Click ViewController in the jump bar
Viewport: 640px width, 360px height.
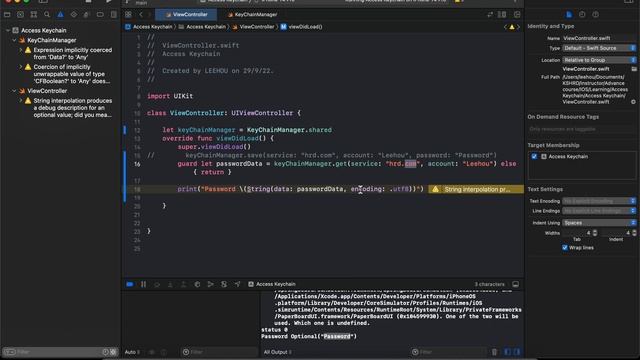pos(253,27)
